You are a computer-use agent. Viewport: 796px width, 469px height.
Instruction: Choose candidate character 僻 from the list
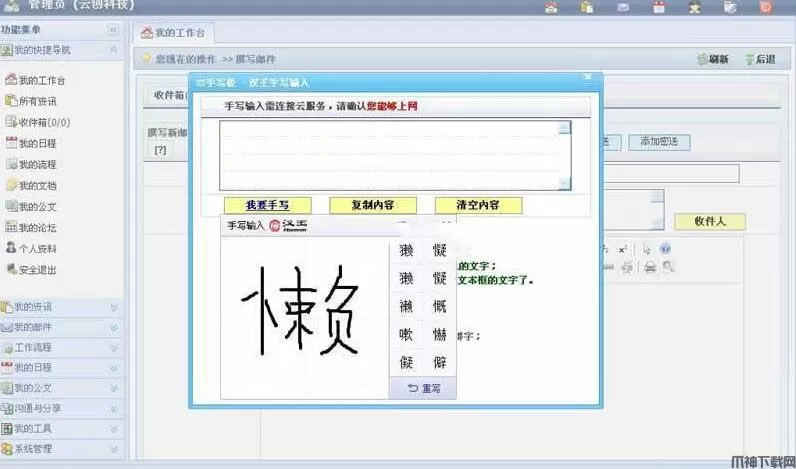440,362
